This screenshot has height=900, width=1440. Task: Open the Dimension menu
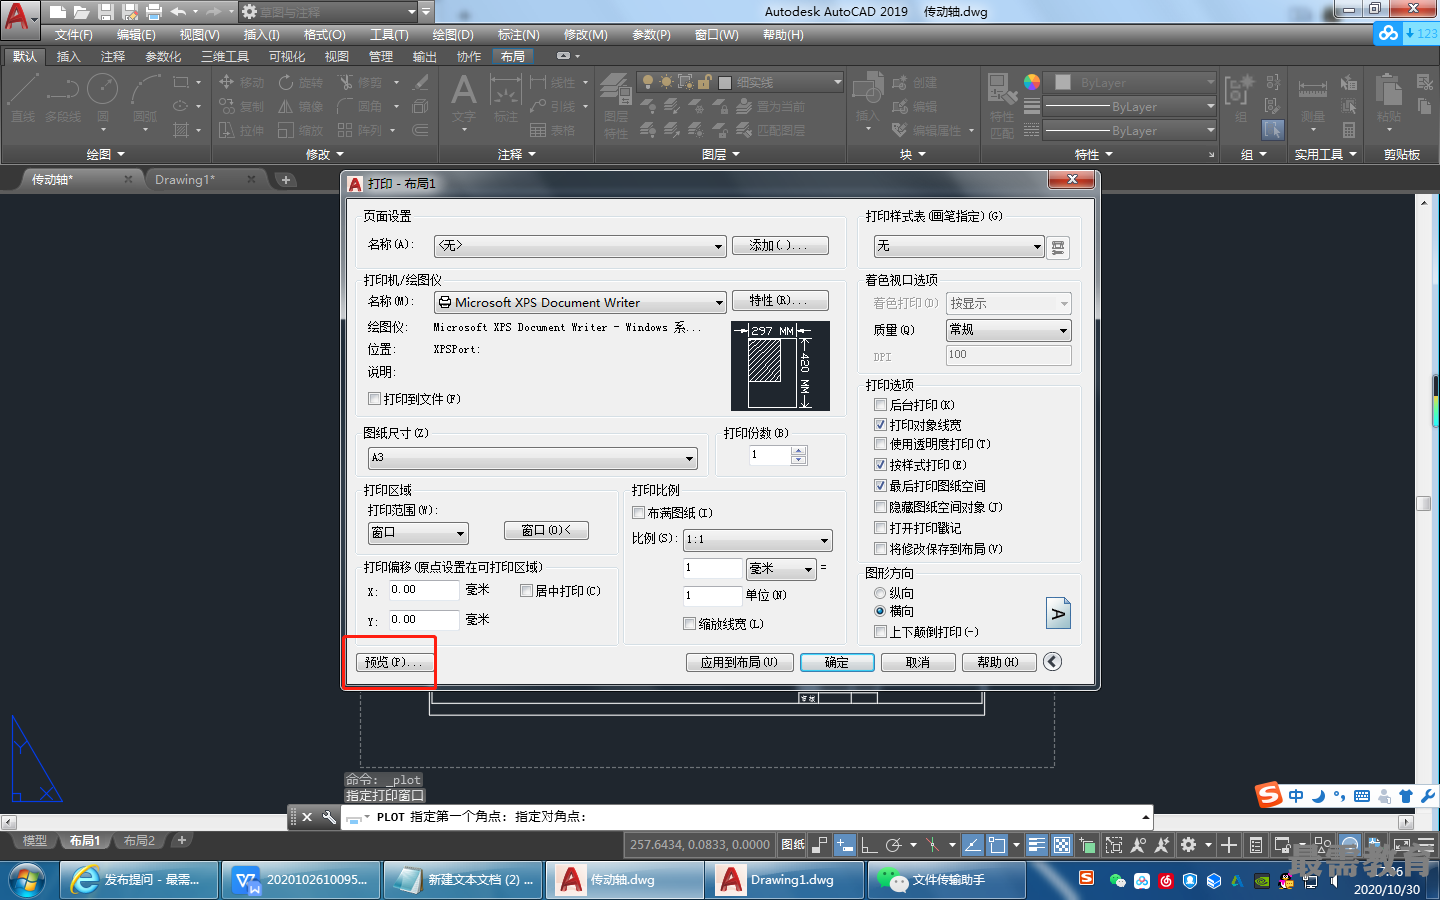tap(518, 35)
